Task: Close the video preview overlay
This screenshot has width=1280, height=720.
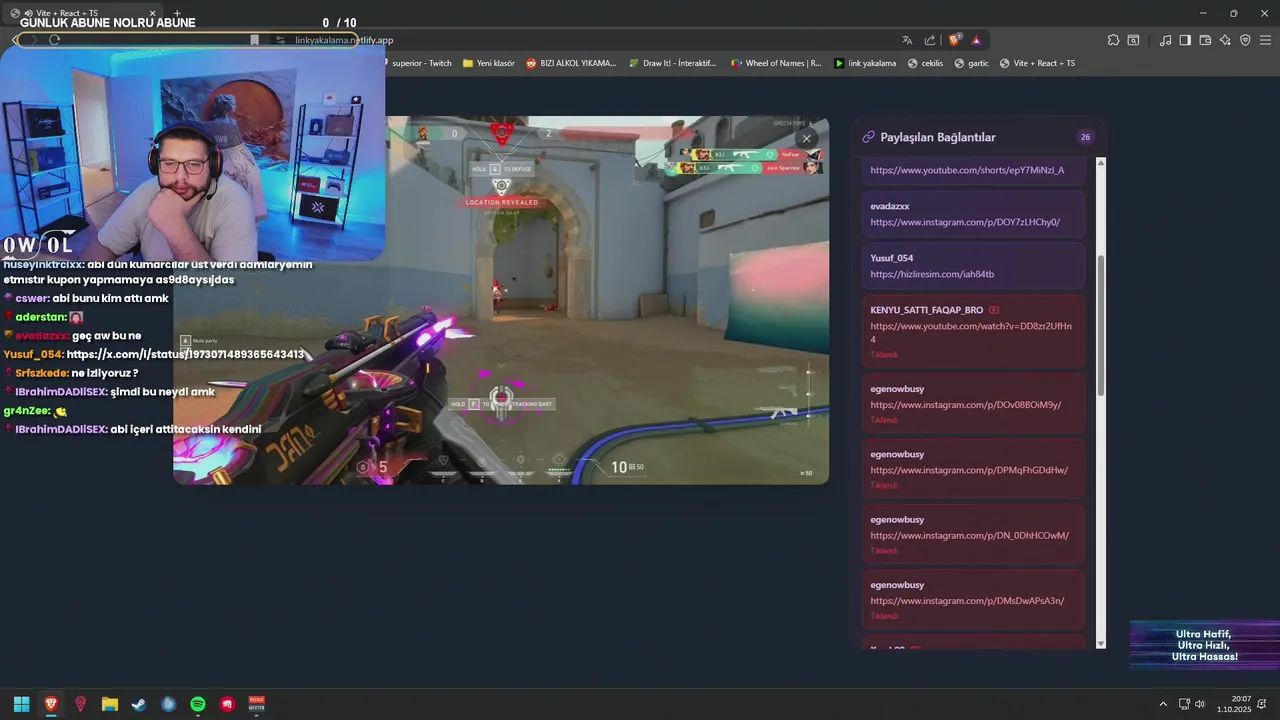Action: [x=806, y=139]
